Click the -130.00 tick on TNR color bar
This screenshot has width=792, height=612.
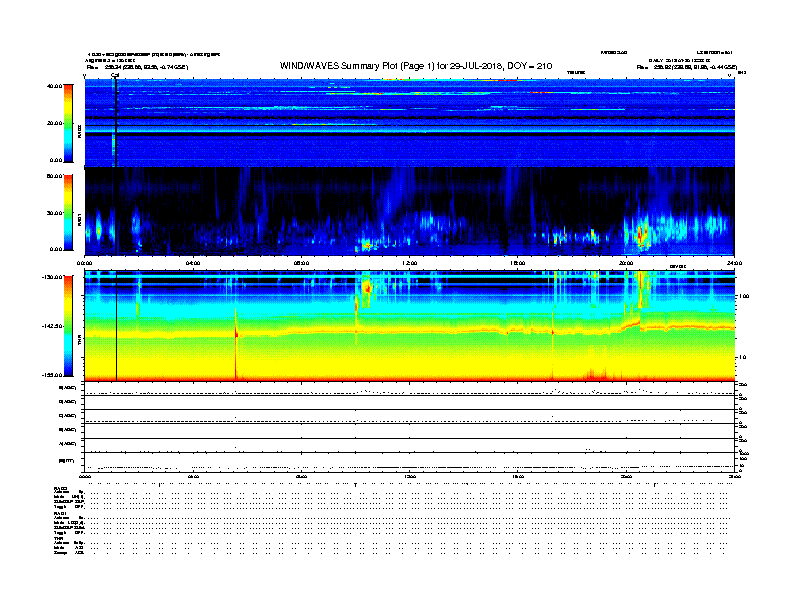pos(52,277)
